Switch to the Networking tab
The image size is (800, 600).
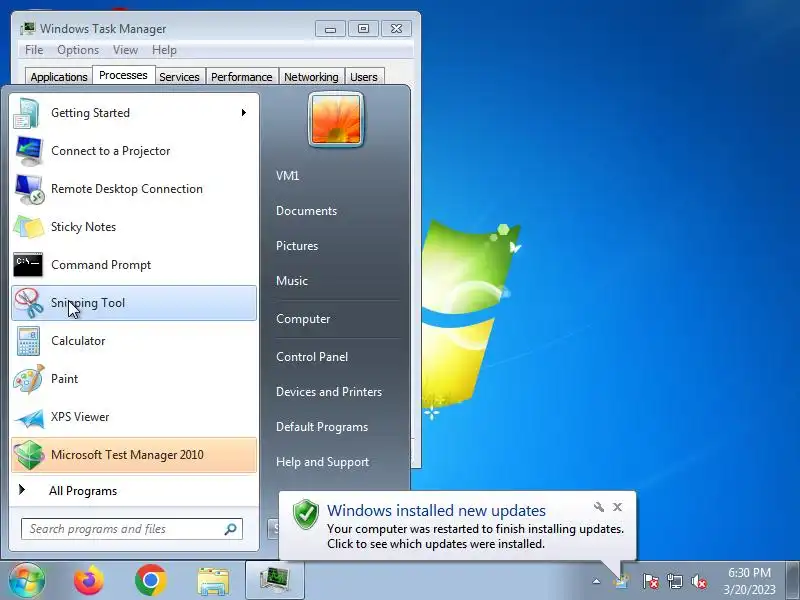pos(311,77)
